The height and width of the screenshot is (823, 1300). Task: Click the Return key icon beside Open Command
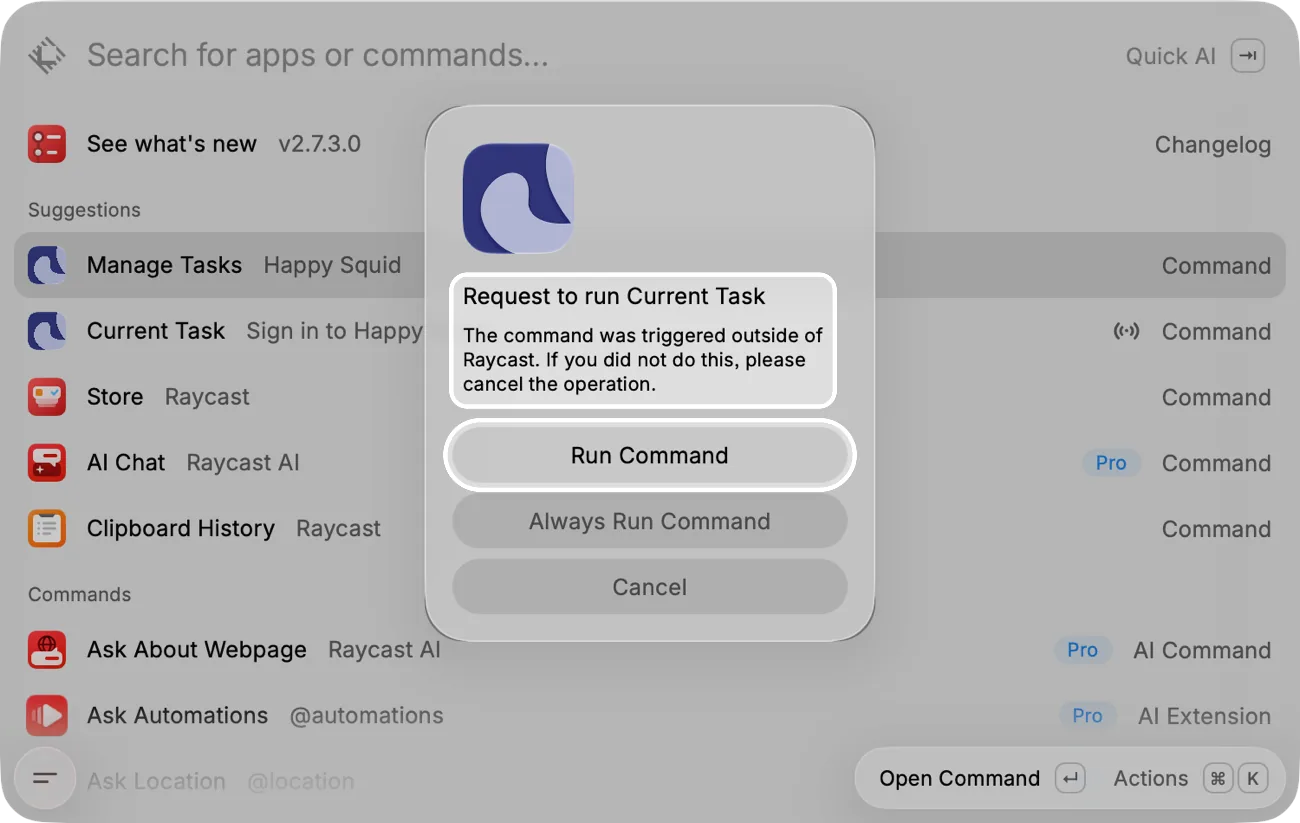[x=1070, y=779]
